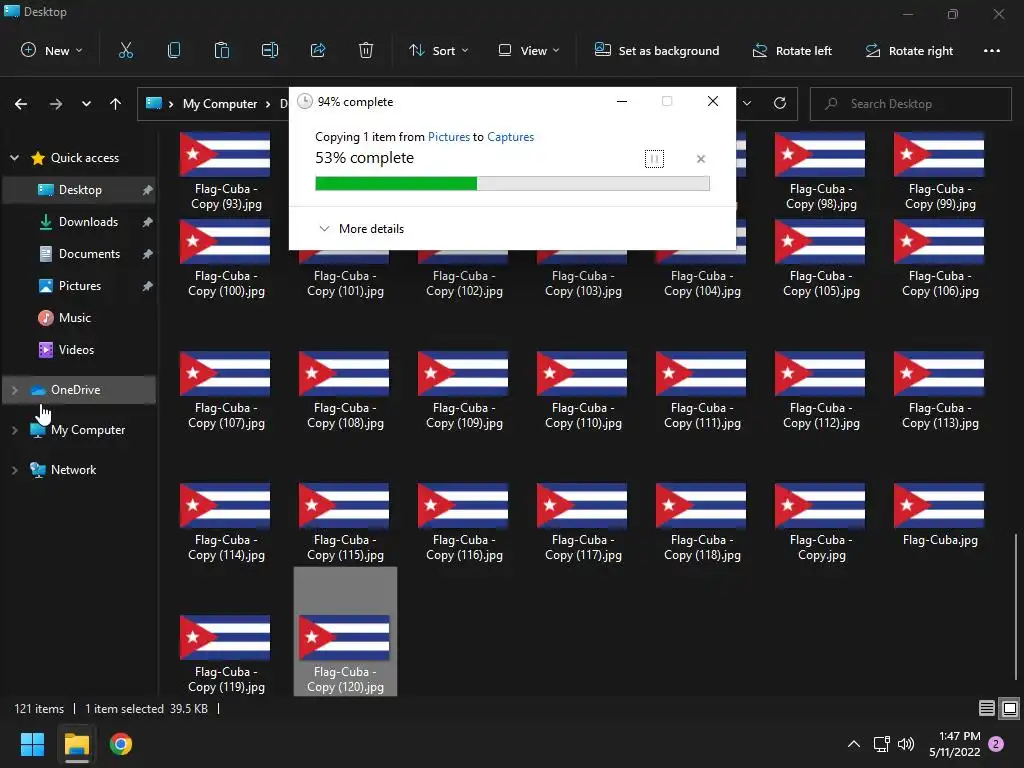1024x768 pixels.
Task: Click the Delete trash icon
Action: click(x=366, y=50)
